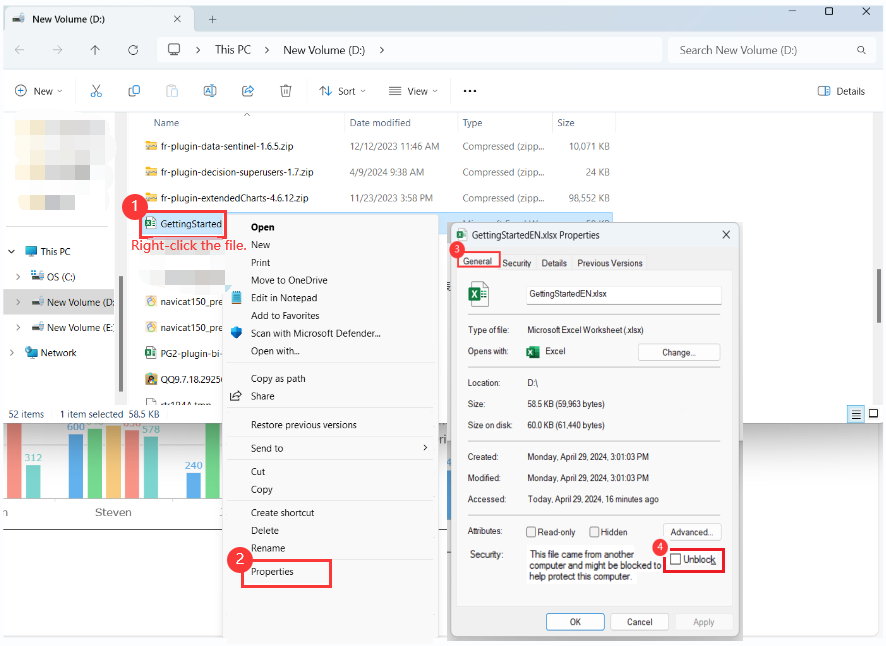The image size is (886, 646).
Task: Click the Paste icon in the toolbar
Action: click(x=171, y=90)
